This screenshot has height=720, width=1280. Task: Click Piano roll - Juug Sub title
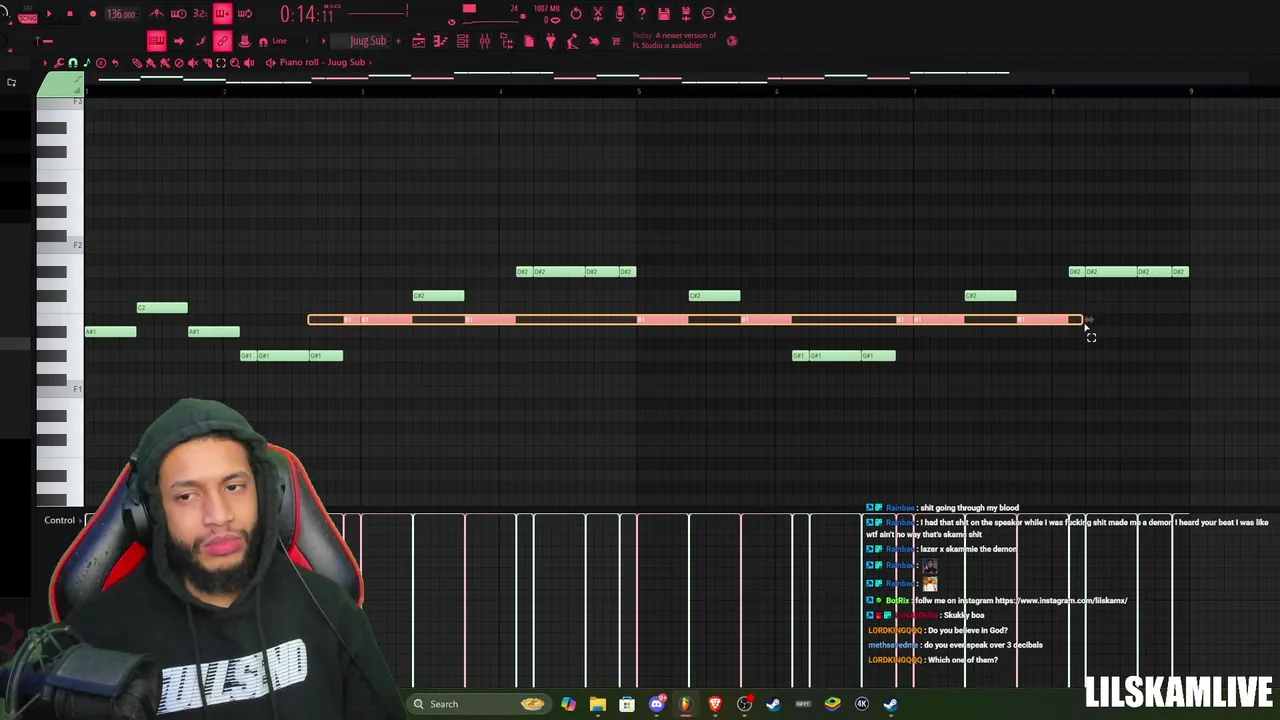pyautogui.click(x=322, y=62)
